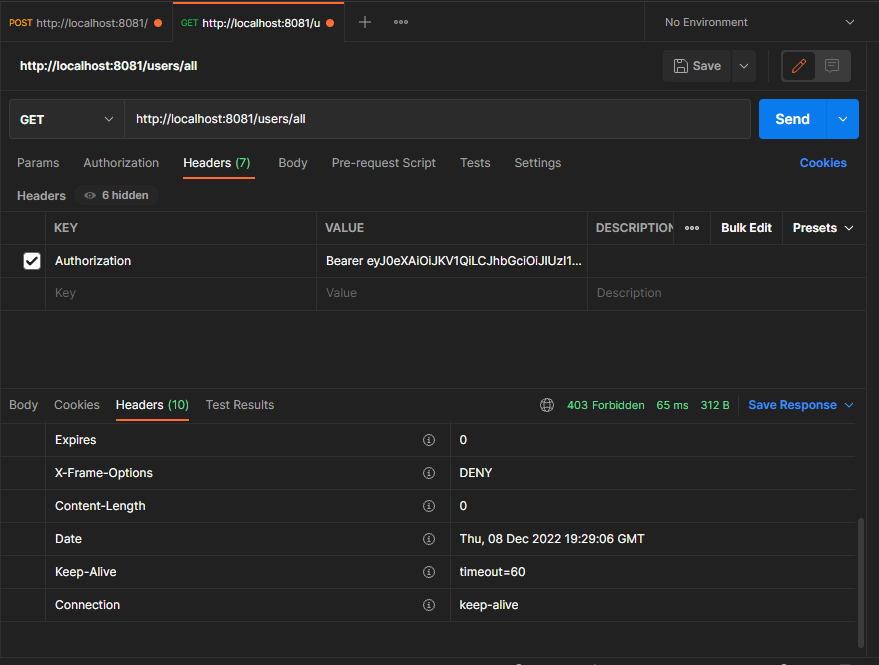This screenshot has height=665, width=879.
Task: Toggle visibility of the Keep-Alive info icon
Action: (x=429, y=571)
